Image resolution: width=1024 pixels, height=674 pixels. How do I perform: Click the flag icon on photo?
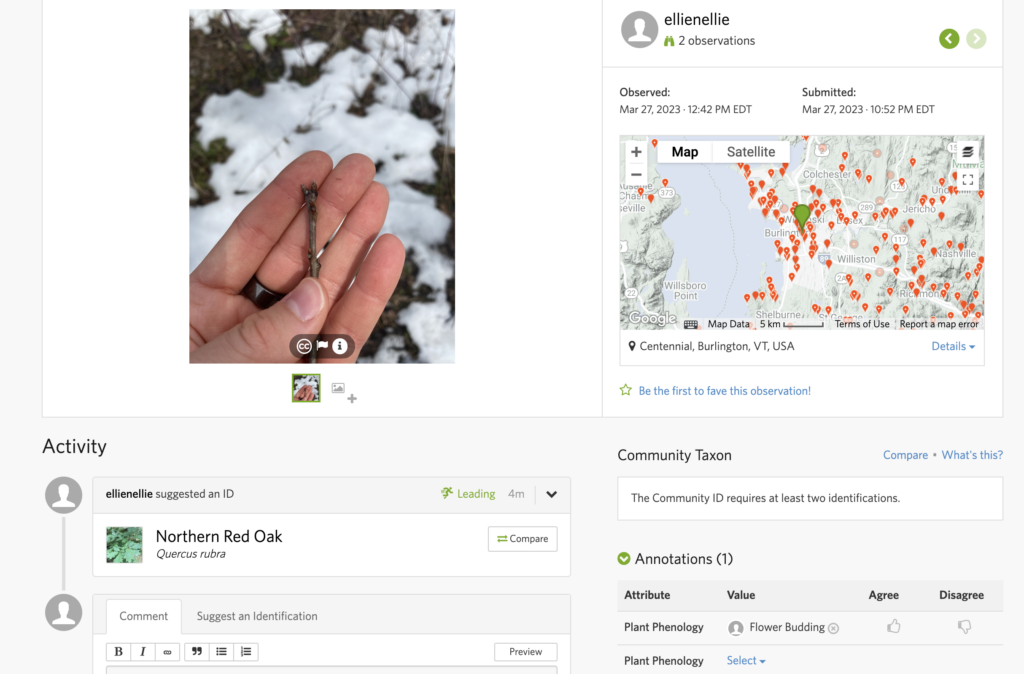322,346
